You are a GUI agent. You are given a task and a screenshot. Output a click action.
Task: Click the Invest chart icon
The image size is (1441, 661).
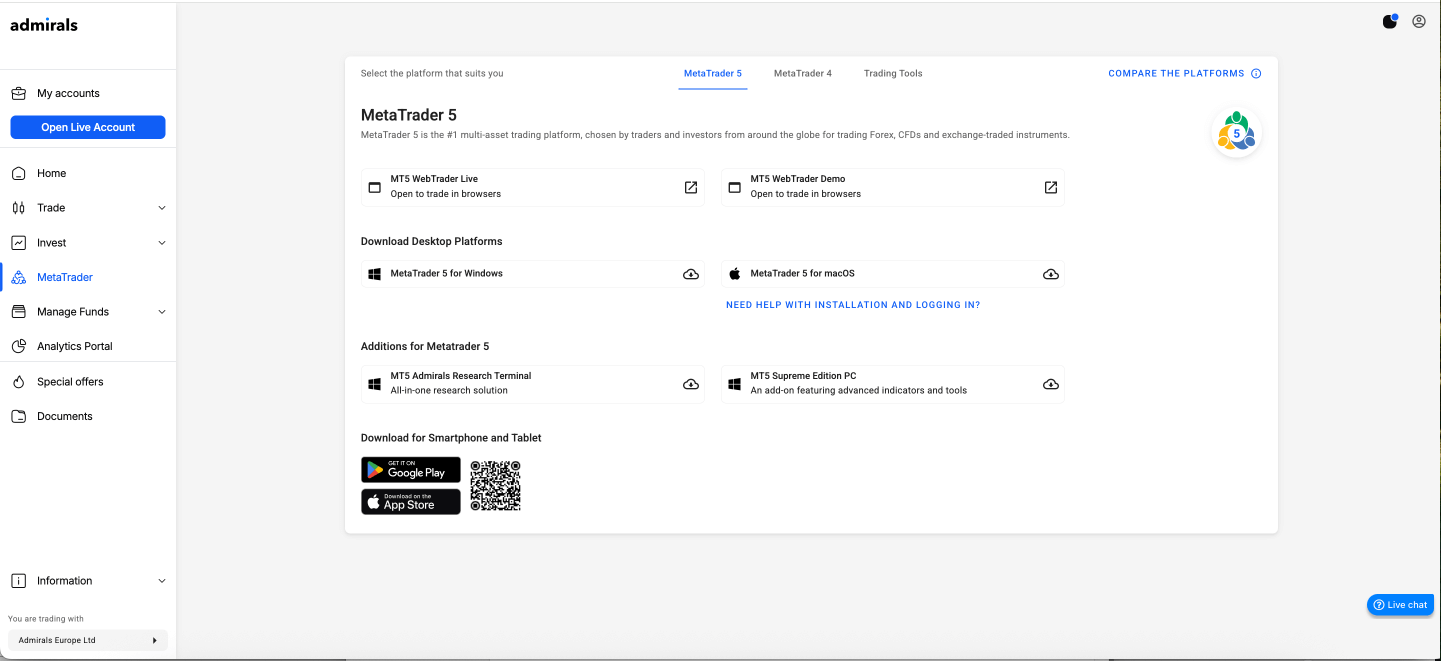click(18, 243)
